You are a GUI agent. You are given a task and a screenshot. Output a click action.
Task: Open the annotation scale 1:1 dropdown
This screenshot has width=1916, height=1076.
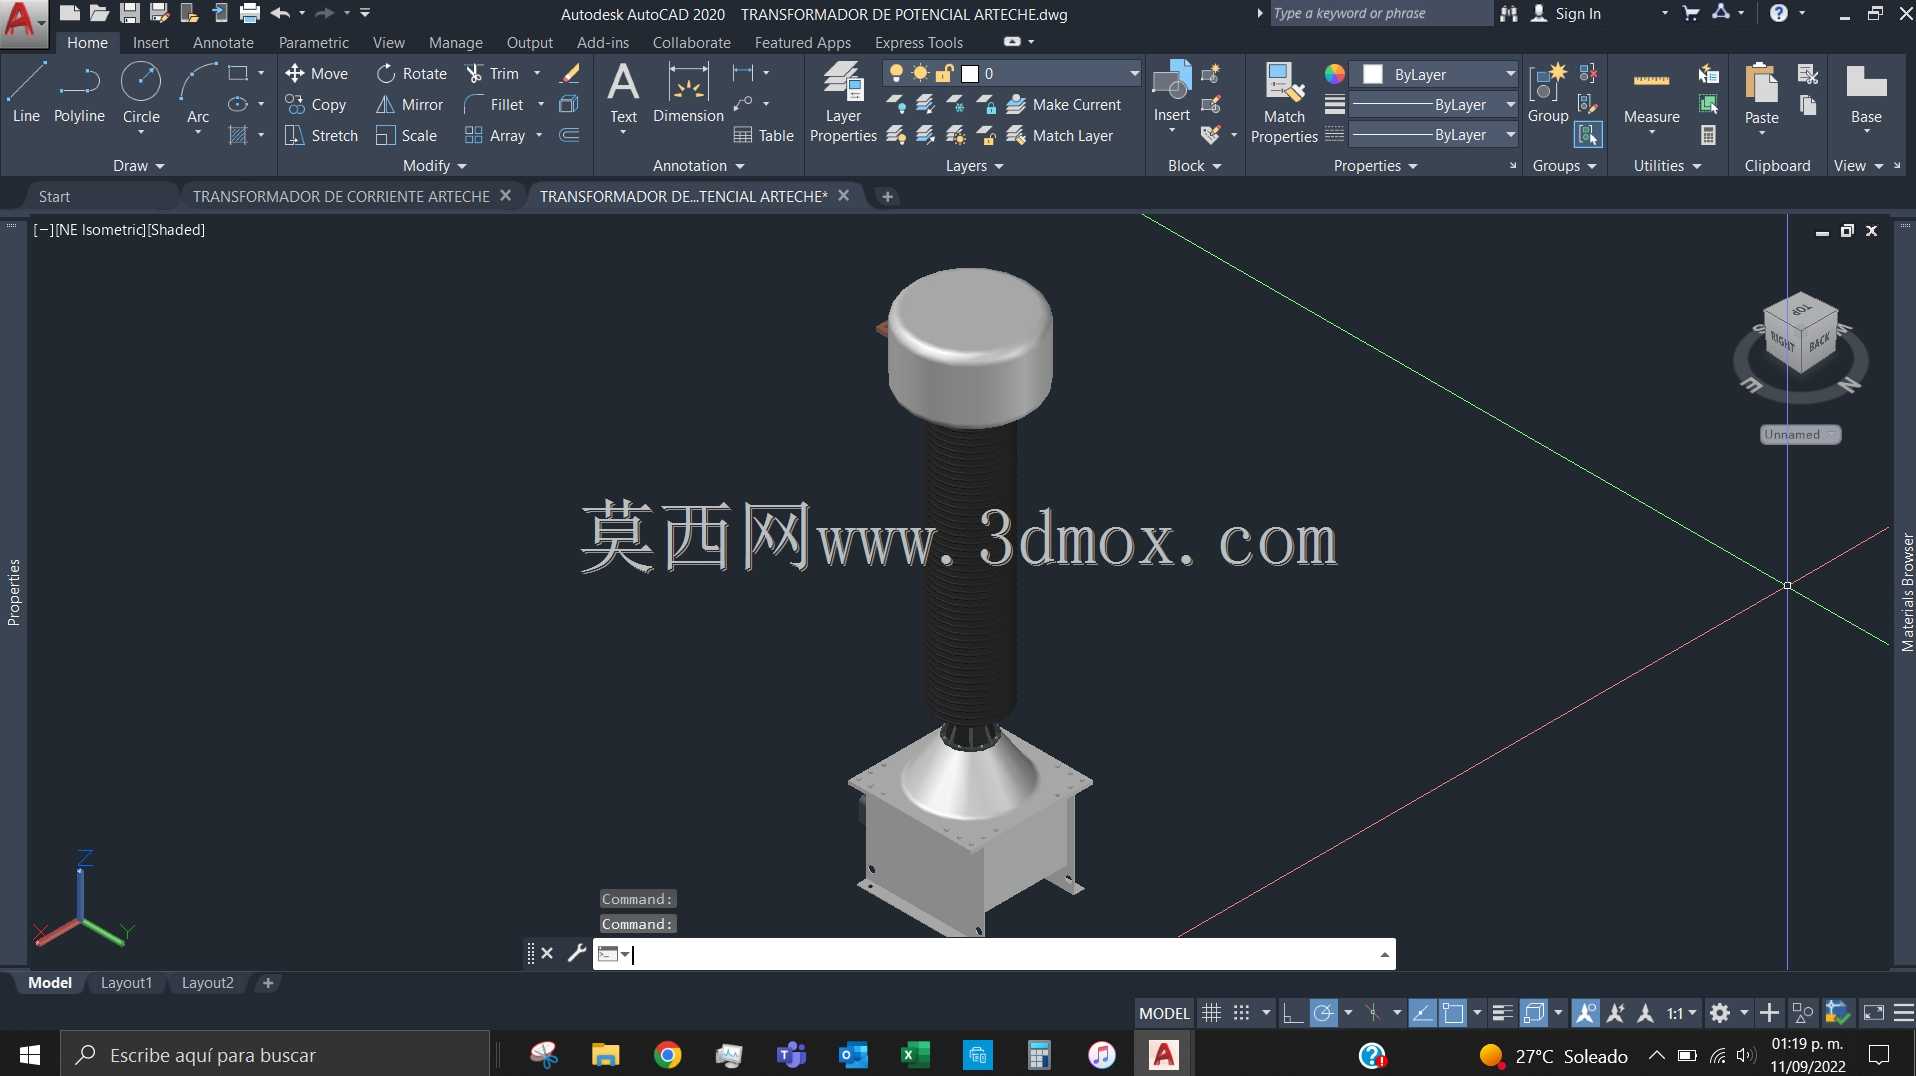1681,1013
